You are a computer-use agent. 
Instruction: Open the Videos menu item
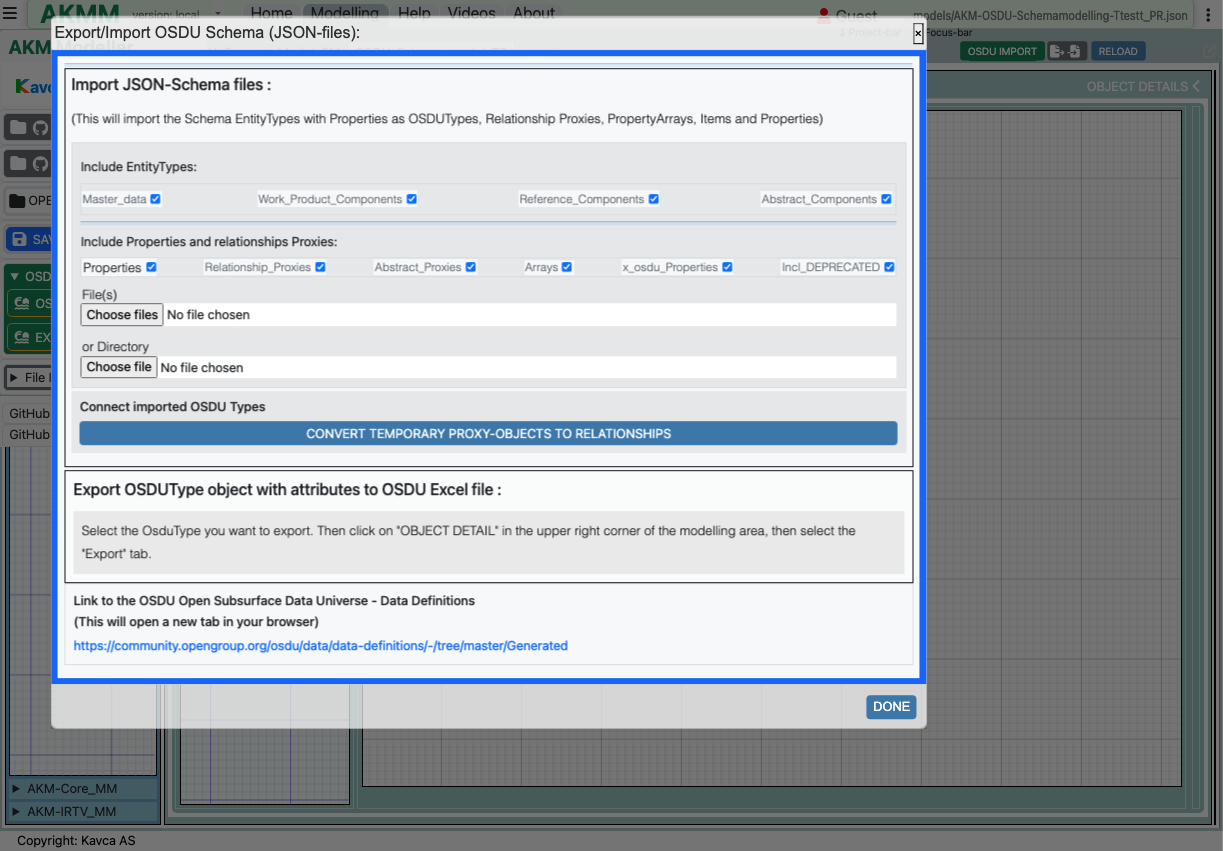(x=472, y=14)
